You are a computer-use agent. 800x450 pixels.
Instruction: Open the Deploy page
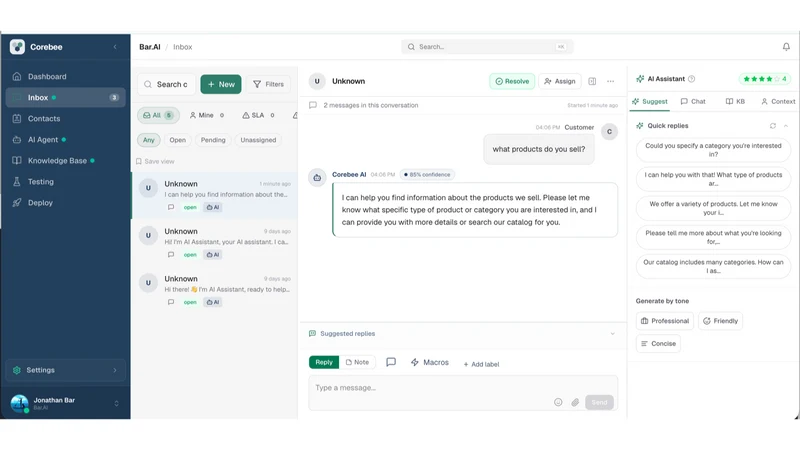click(x=65, y=203)
